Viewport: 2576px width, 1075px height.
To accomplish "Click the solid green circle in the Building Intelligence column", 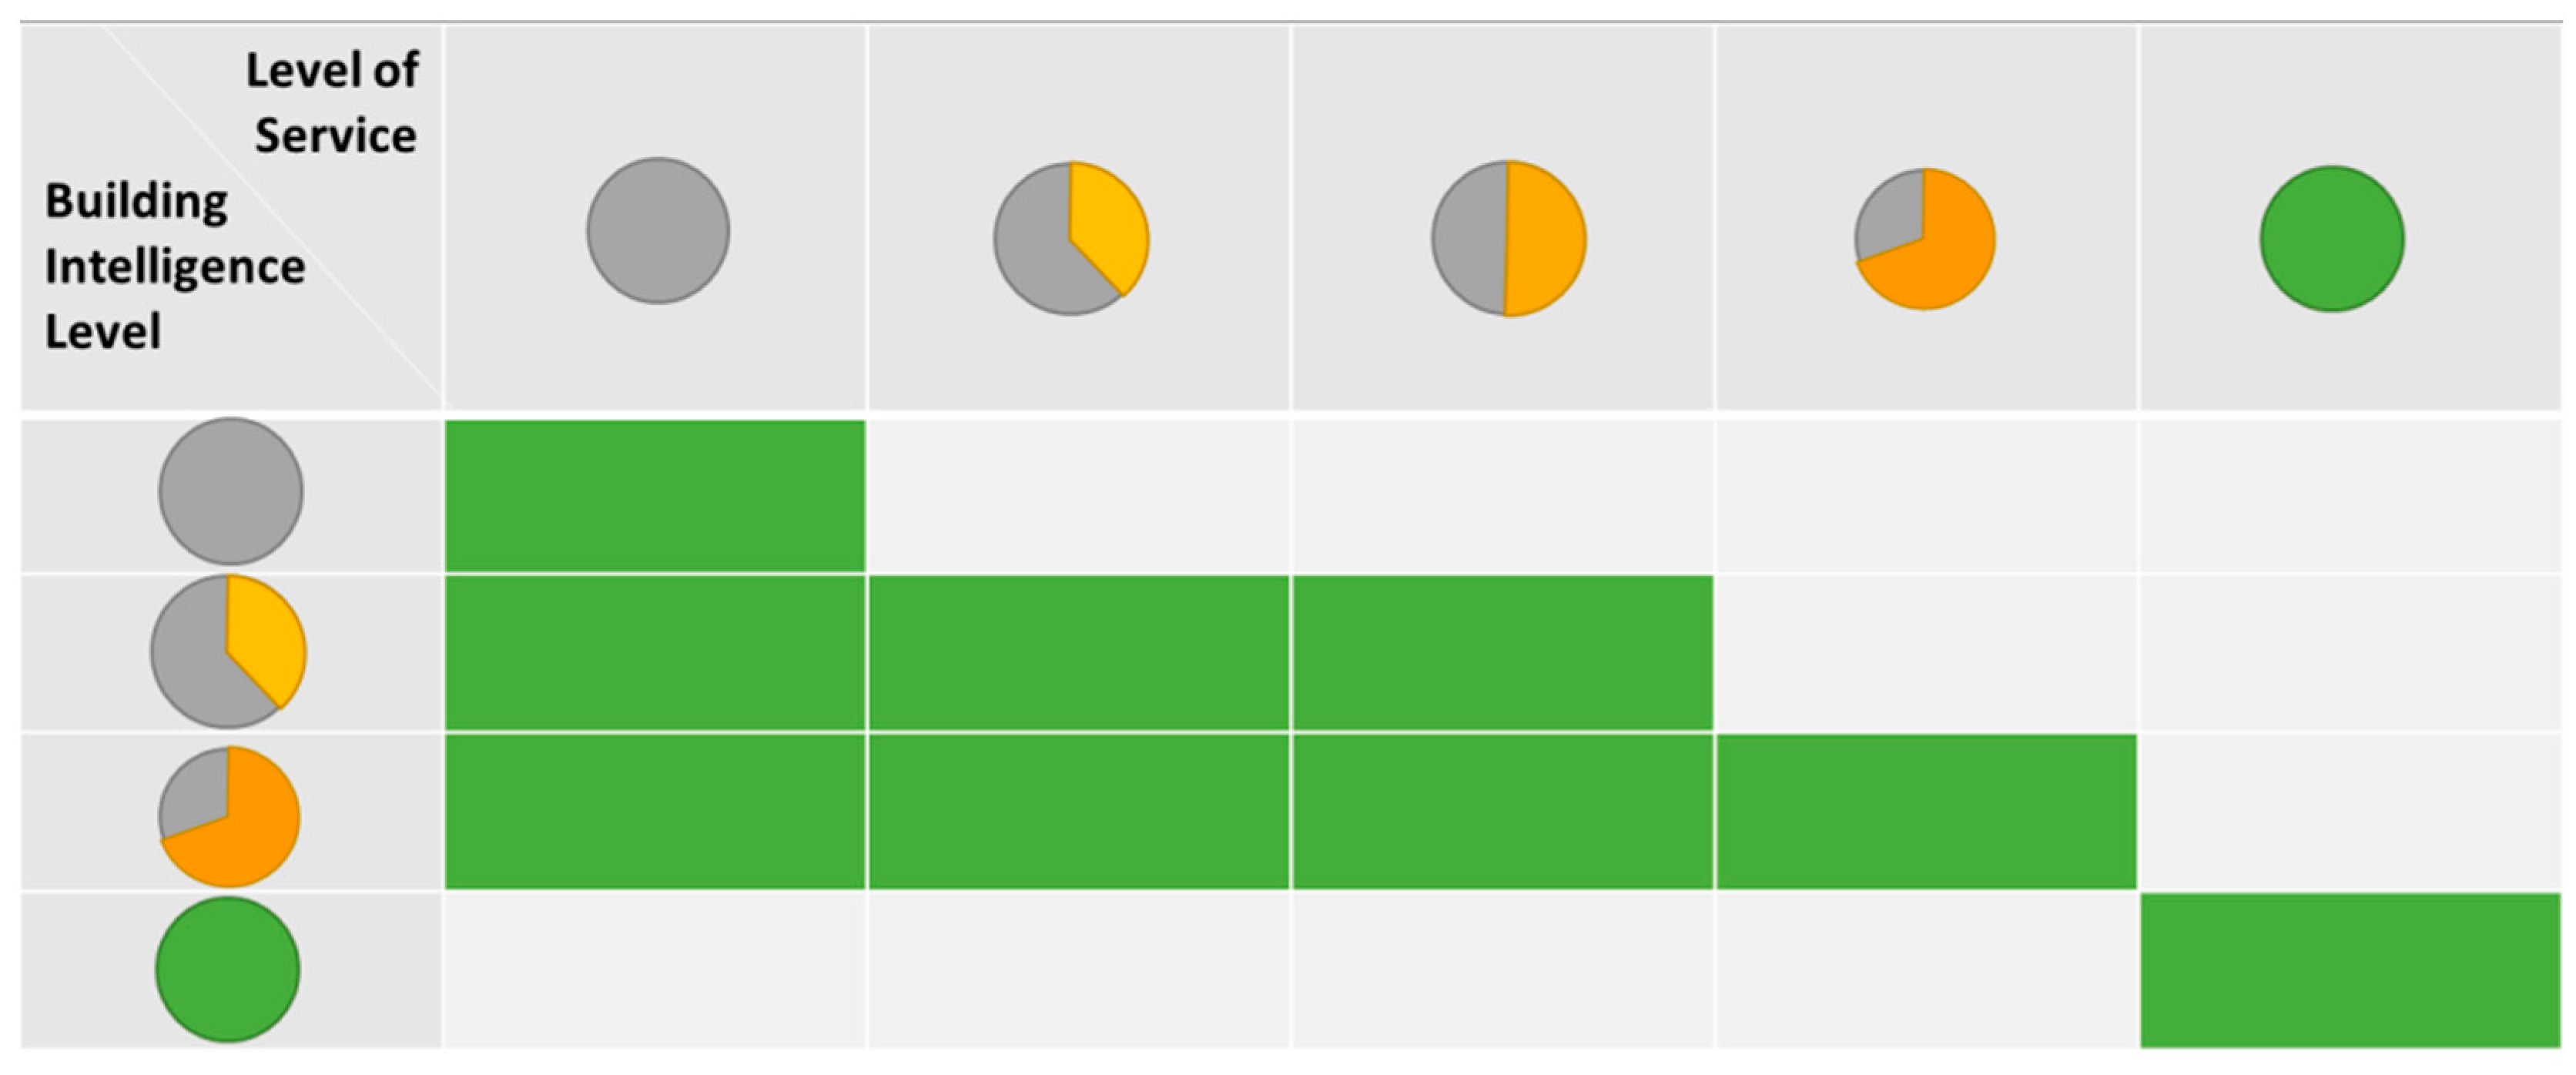I will [228, 969].
